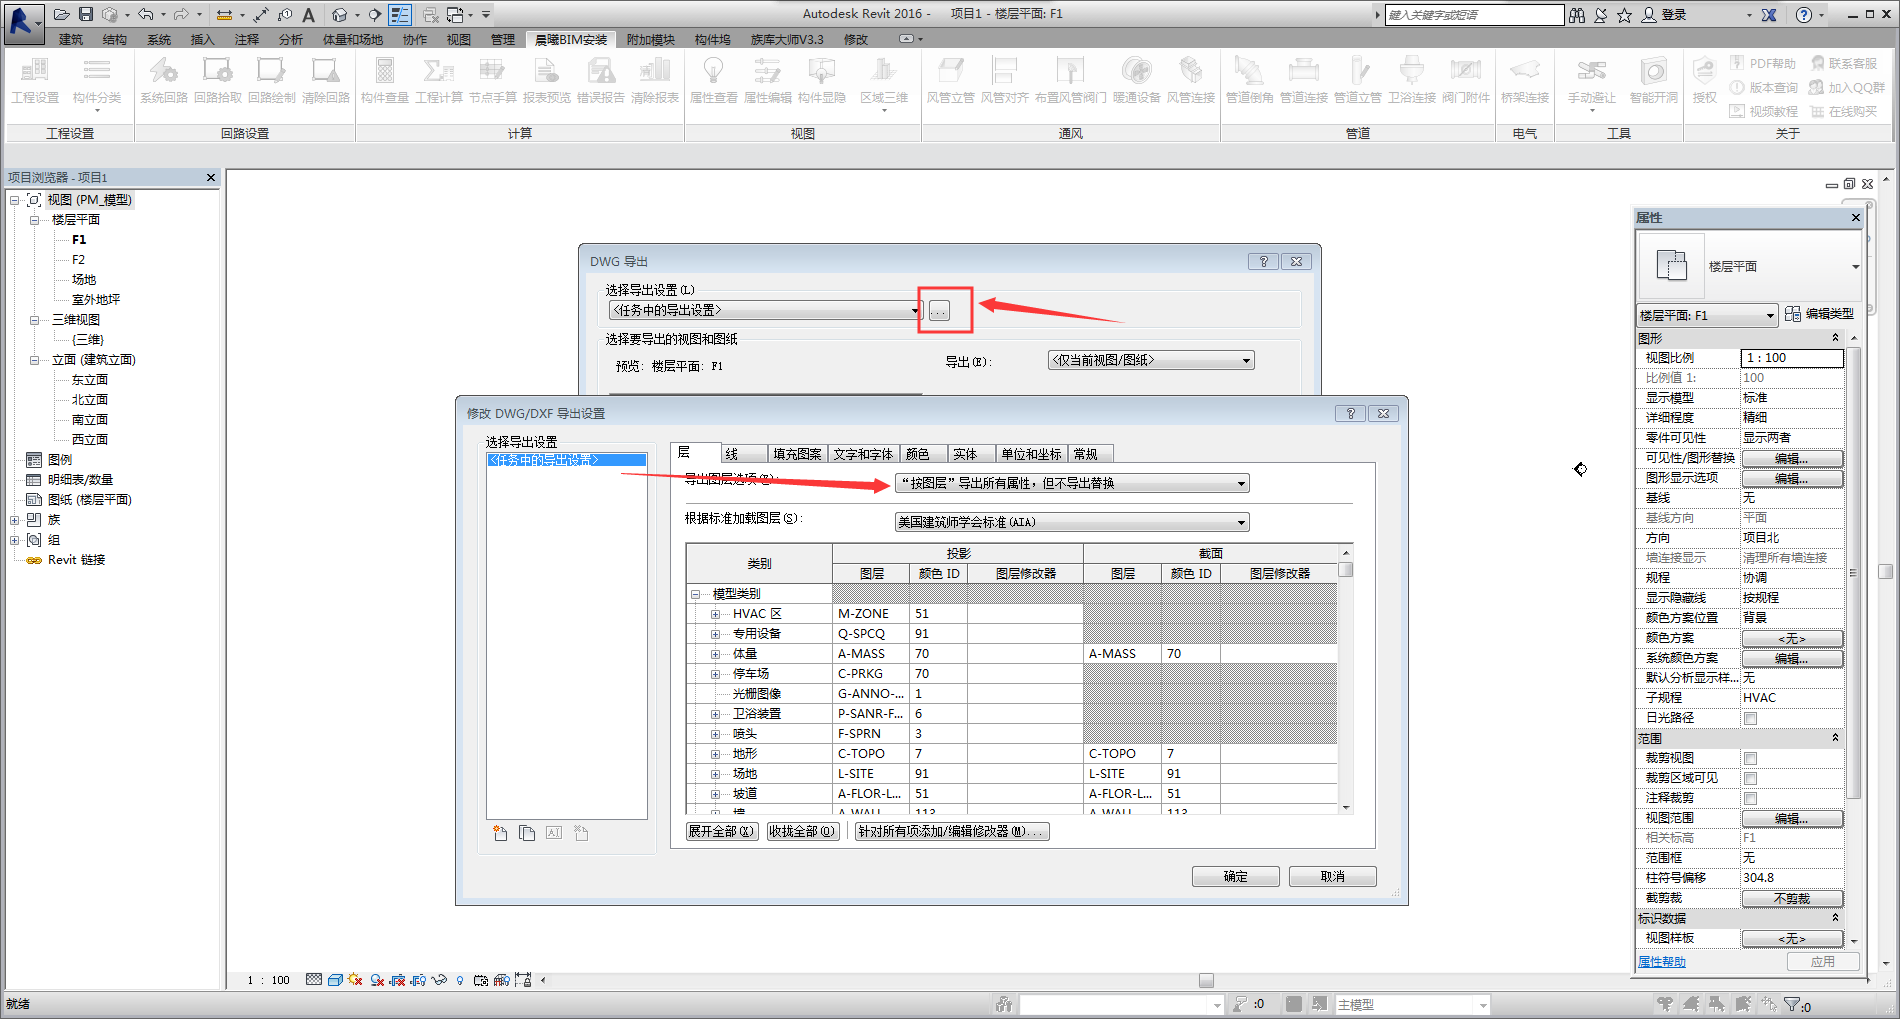Click the M-ZONE layer cell
The height and width of the screenshot is (1019, 1900).
pyautogui.click(x=871, y=614)
